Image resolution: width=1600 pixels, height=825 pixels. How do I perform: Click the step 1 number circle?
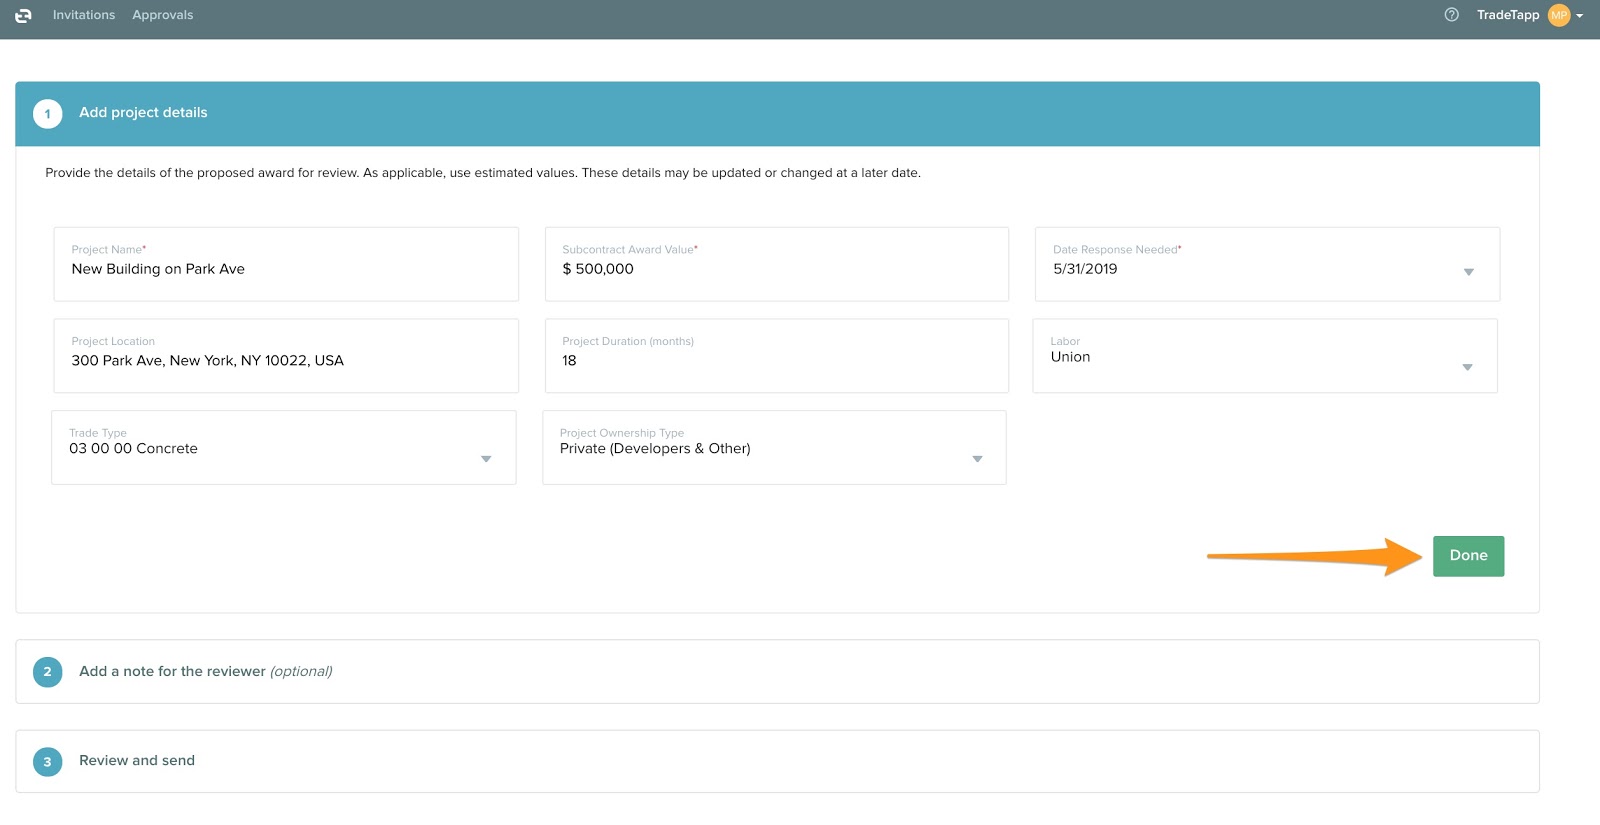pos(47,114)
